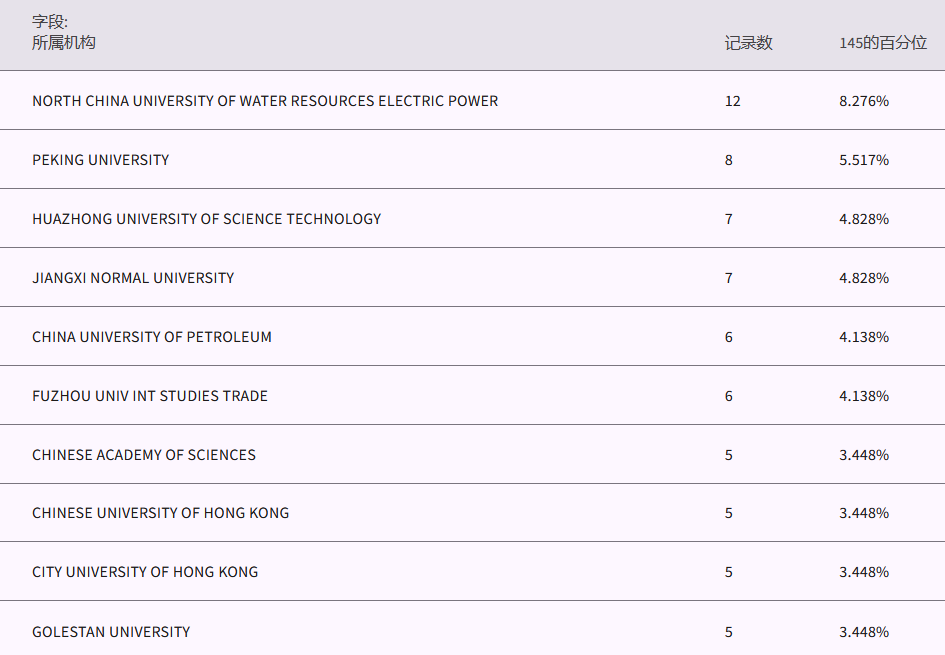Click record count 7 for Jiangxi Normal
This screenshot has width=945, height=655.
pyautogui.click(x=729, y=278)
